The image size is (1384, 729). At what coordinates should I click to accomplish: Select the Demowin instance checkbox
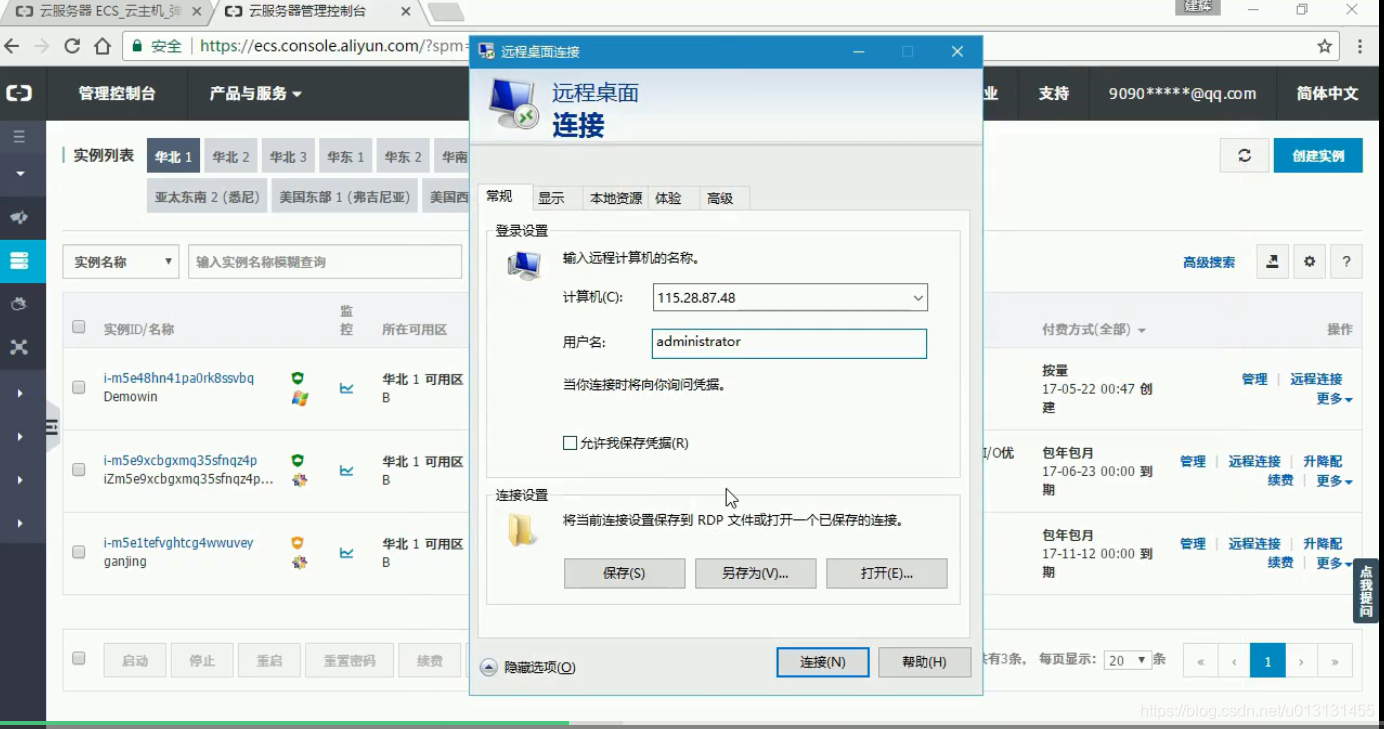tap(79, 387)
